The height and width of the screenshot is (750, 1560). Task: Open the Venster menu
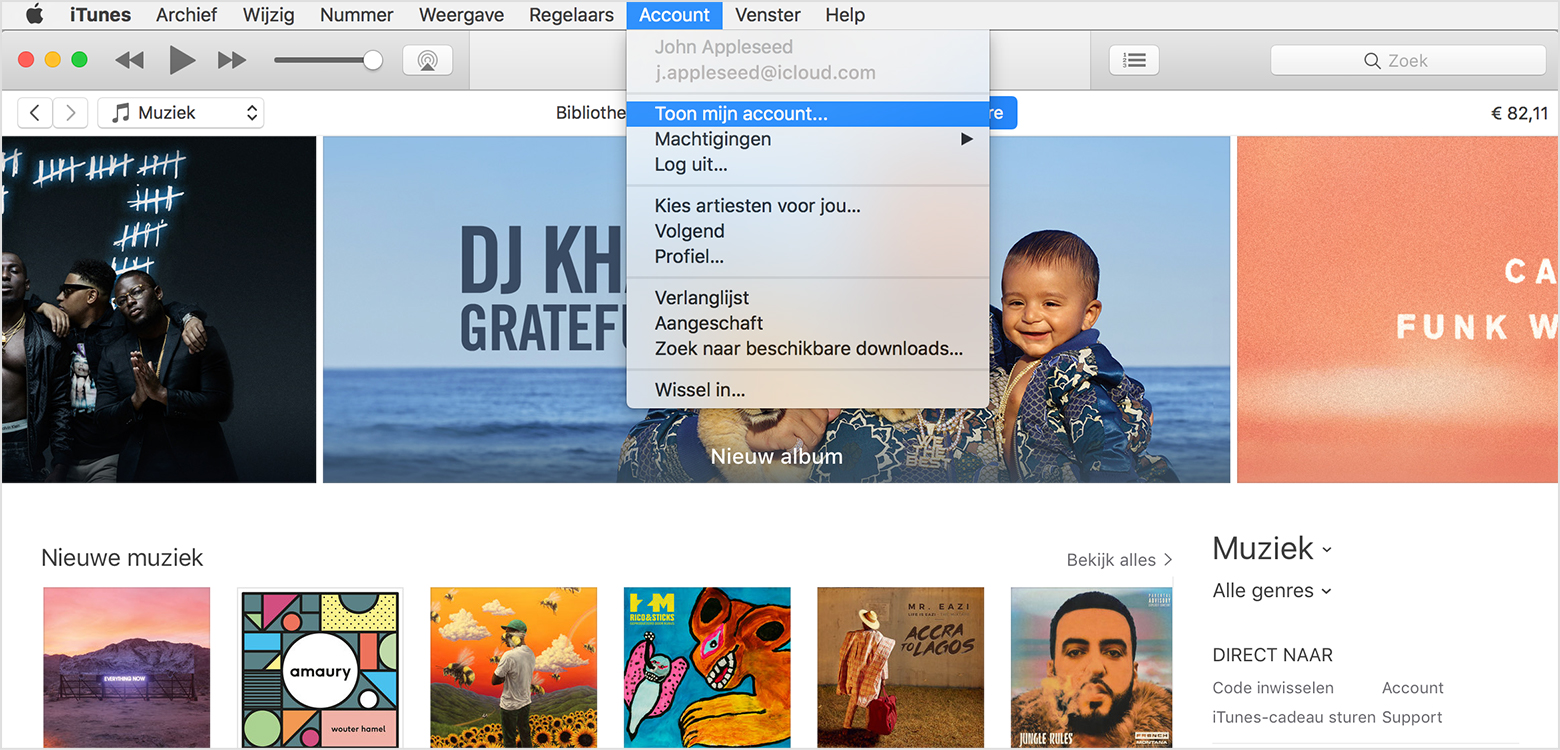point(767,15)
